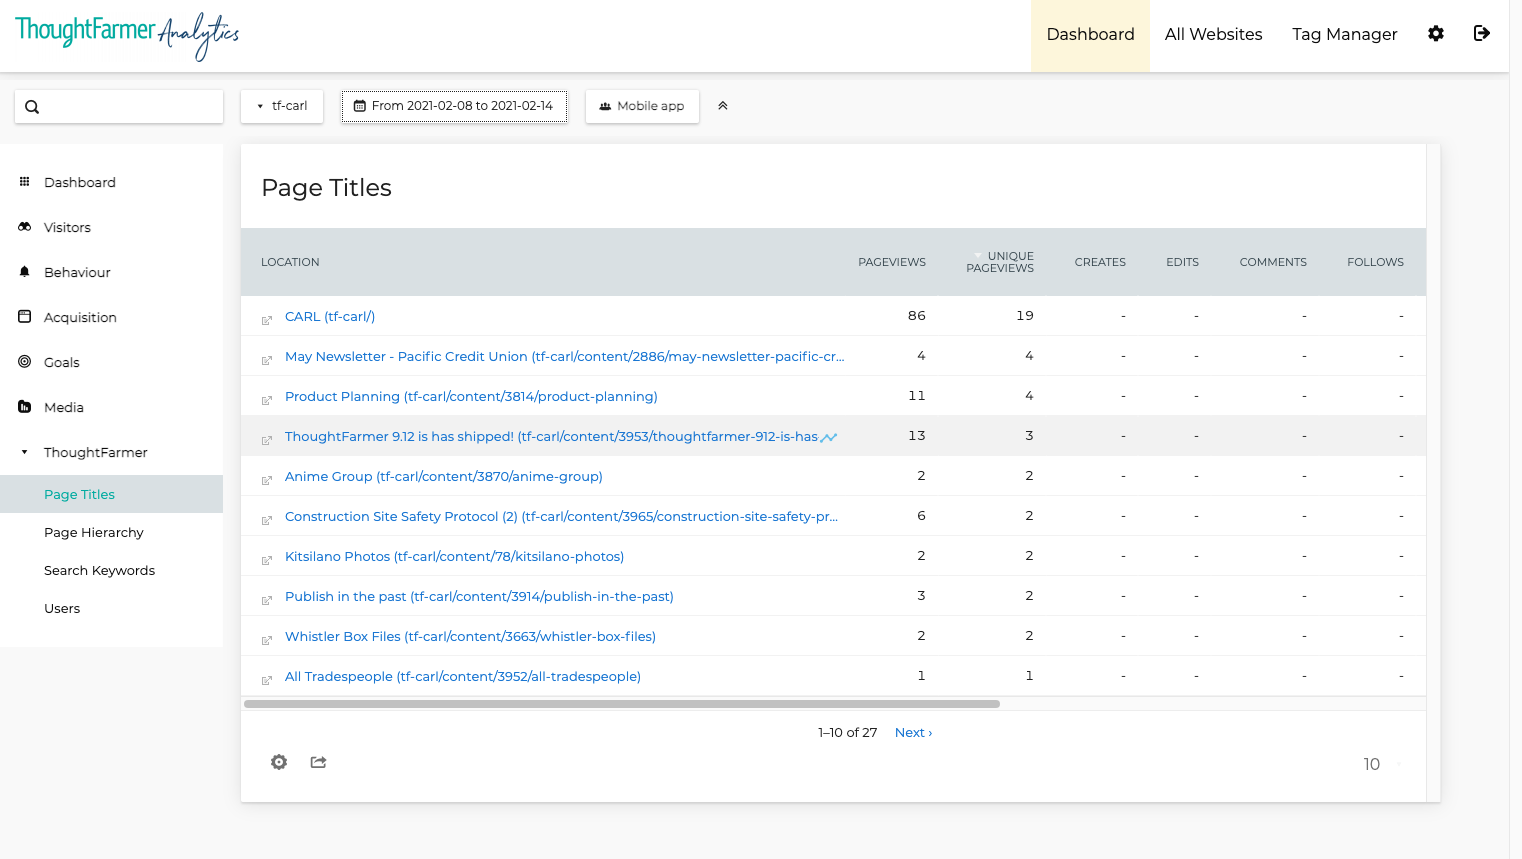
Task: Open the Mobile app segment selector
Action: (642, 106)
